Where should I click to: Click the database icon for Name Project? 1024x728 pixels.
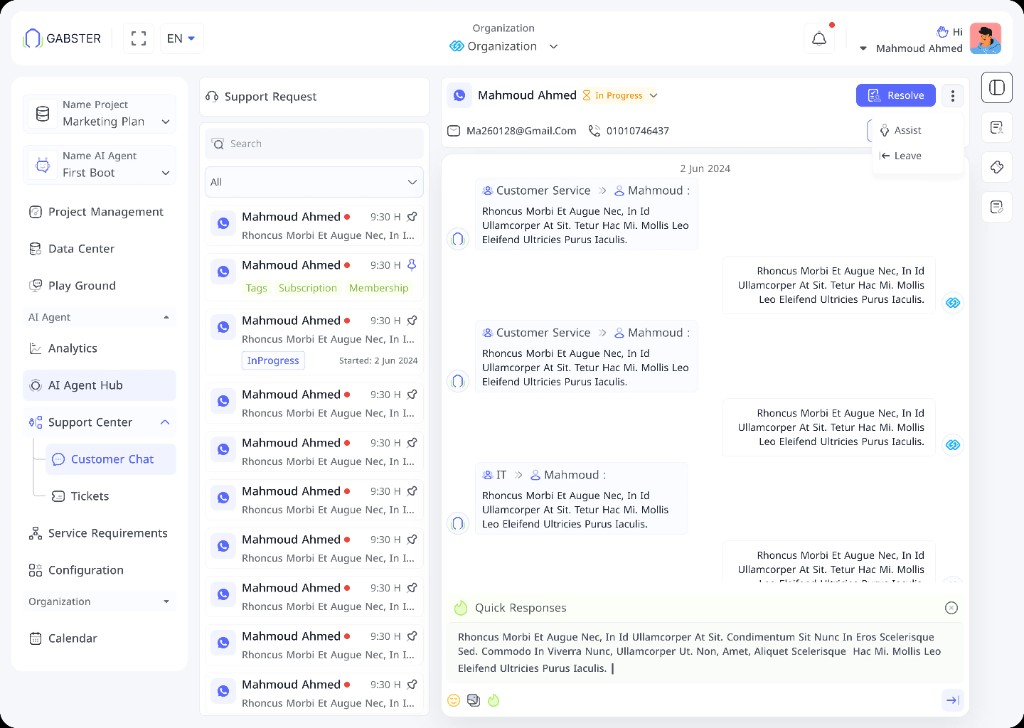point(42,114)
